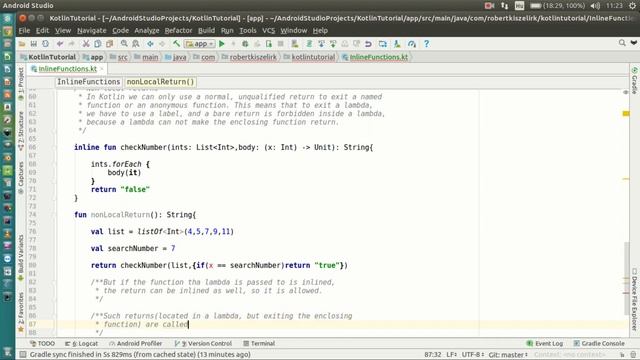Open the Gradle Console window
This screenshot has height=360, width=640.
point(599,343)
